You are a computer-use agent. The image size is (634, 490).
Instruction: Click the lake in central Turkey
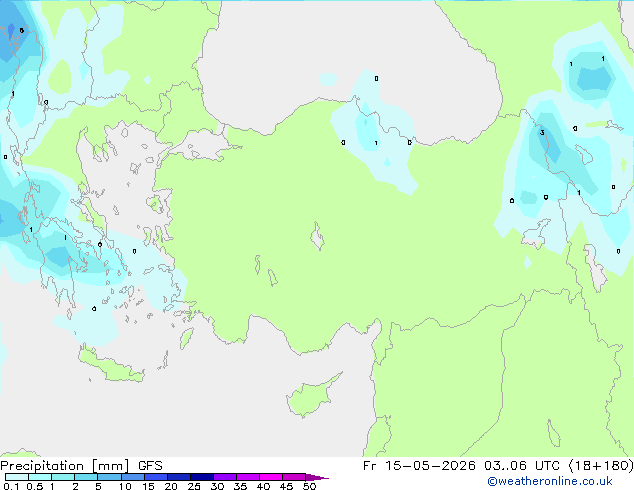(x=317, y=236)
